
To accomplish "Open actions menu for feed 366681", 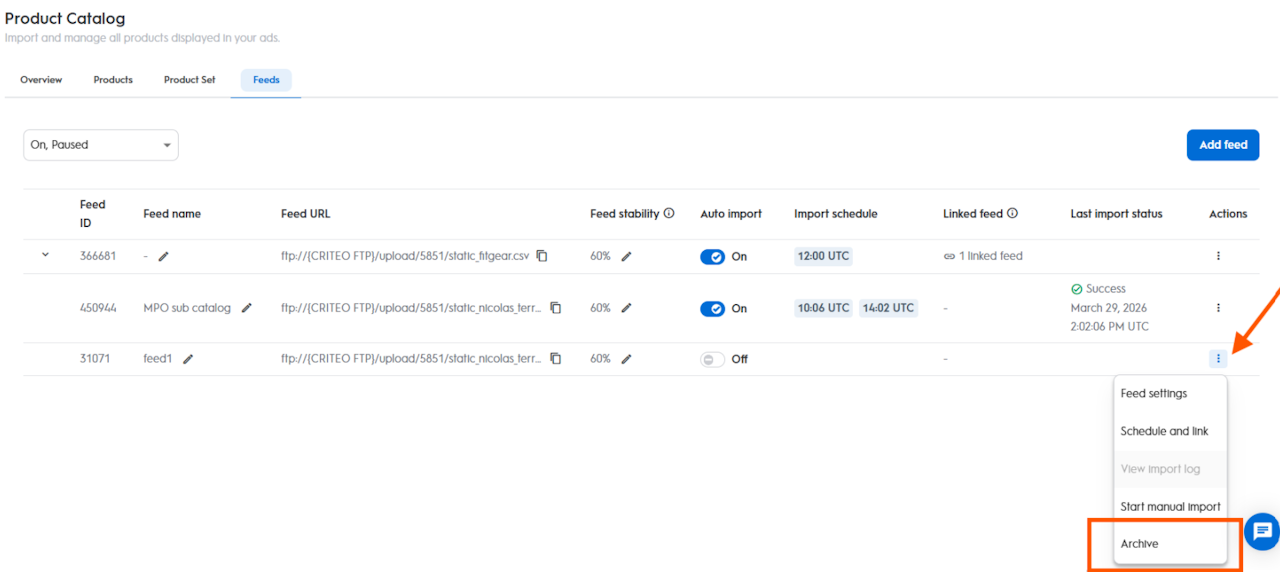I will tap(1218, 256).
